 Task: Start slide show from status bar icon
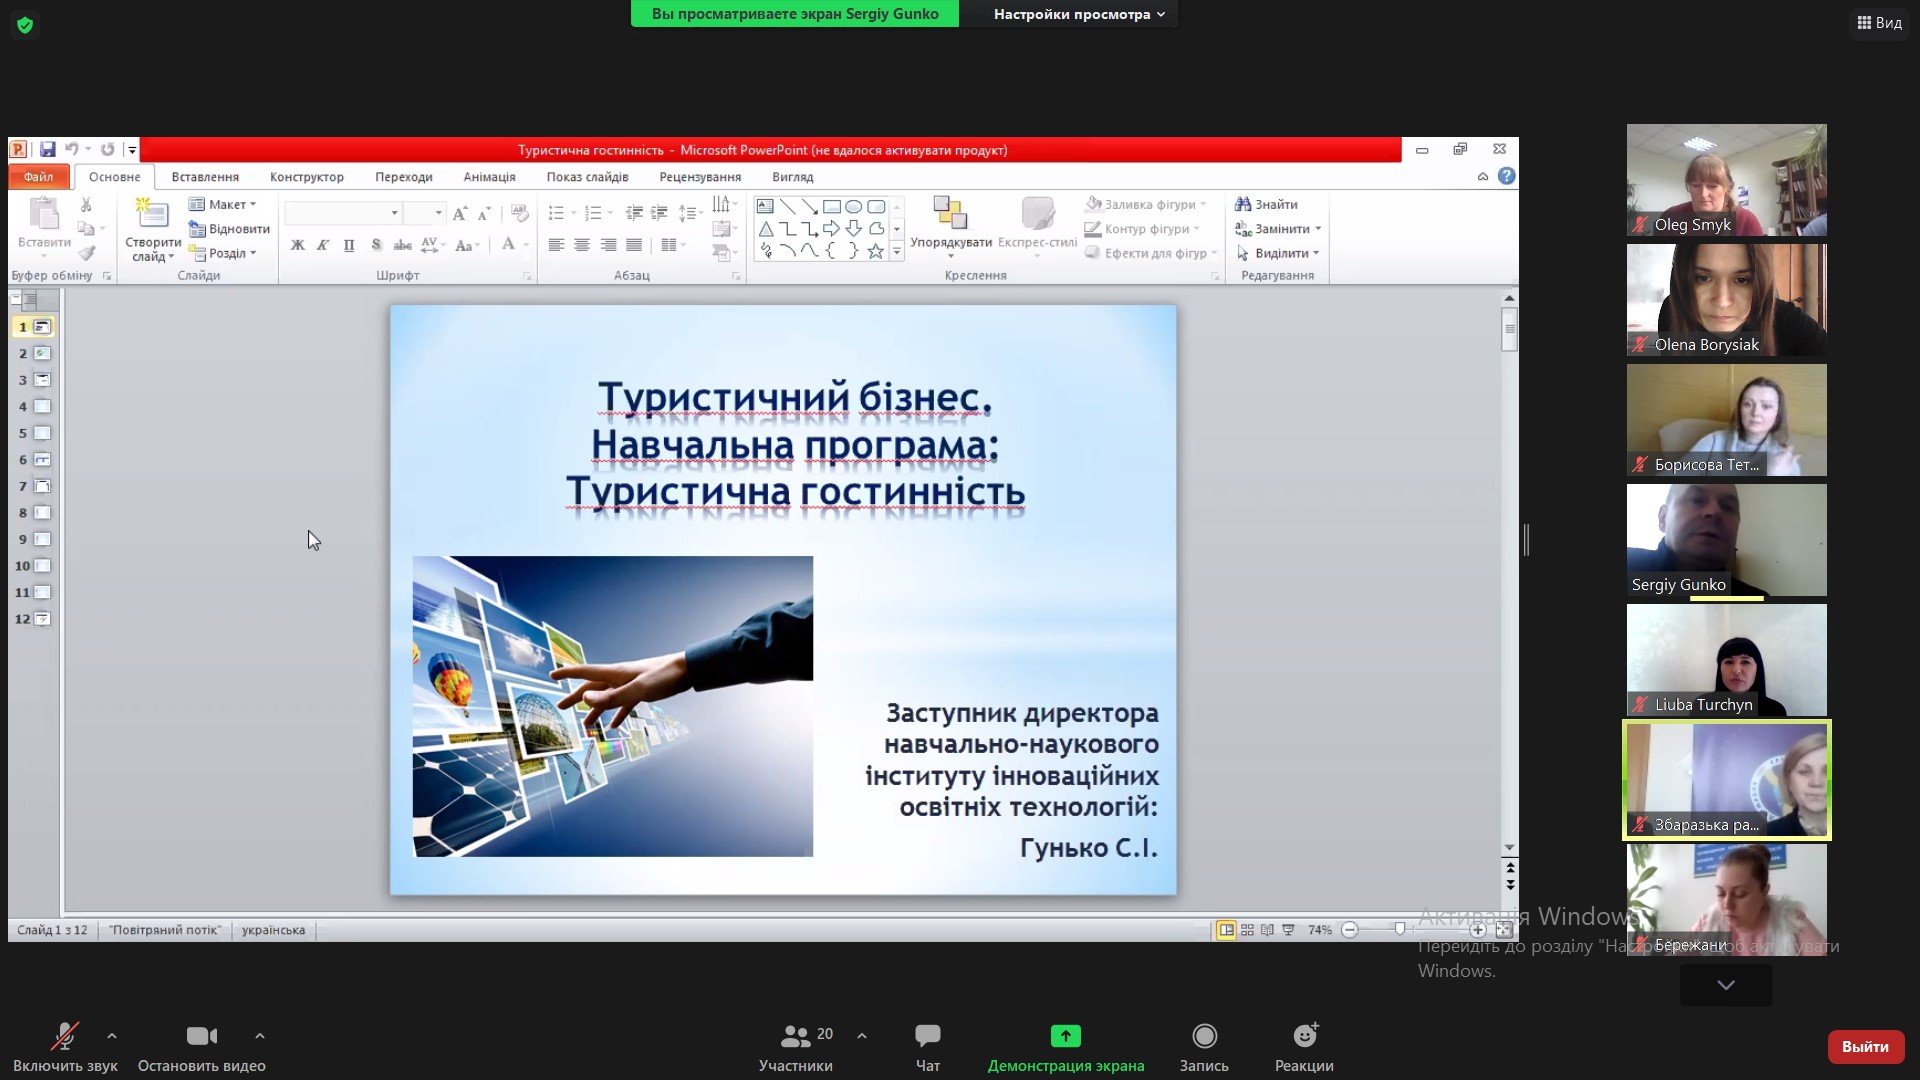1288,930
